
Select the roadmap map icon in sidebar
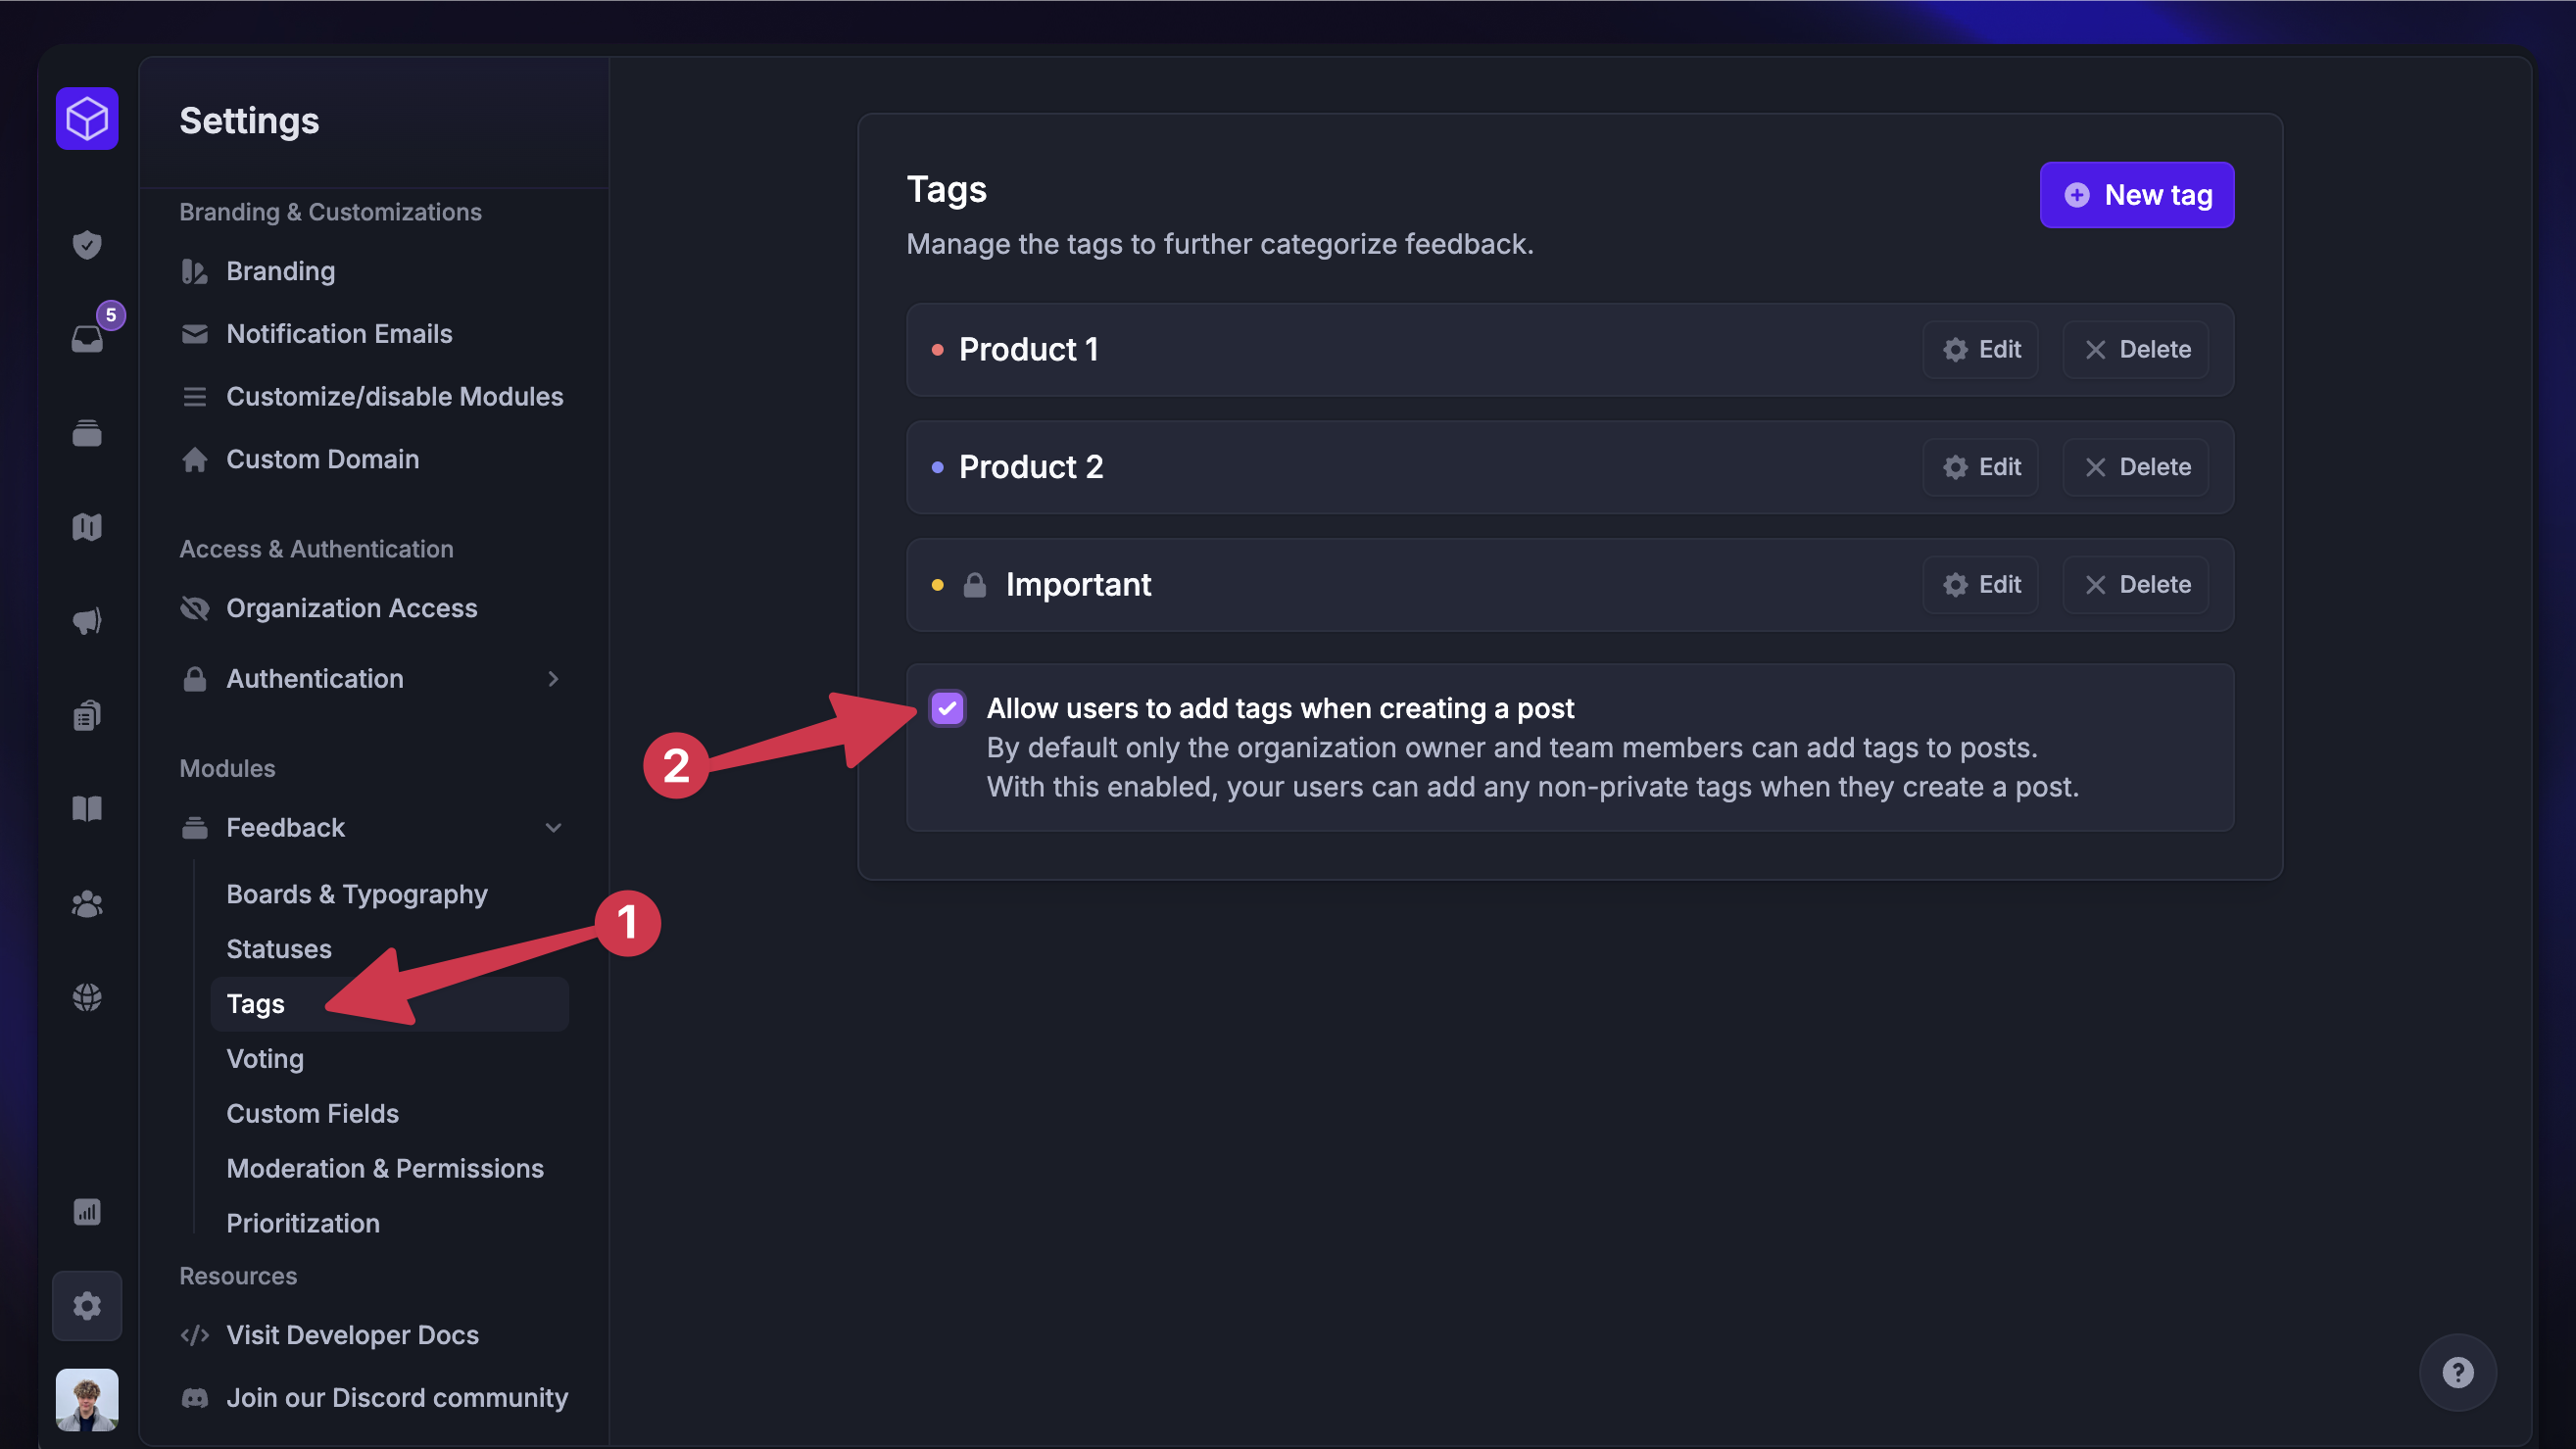(x=87, y=527)
